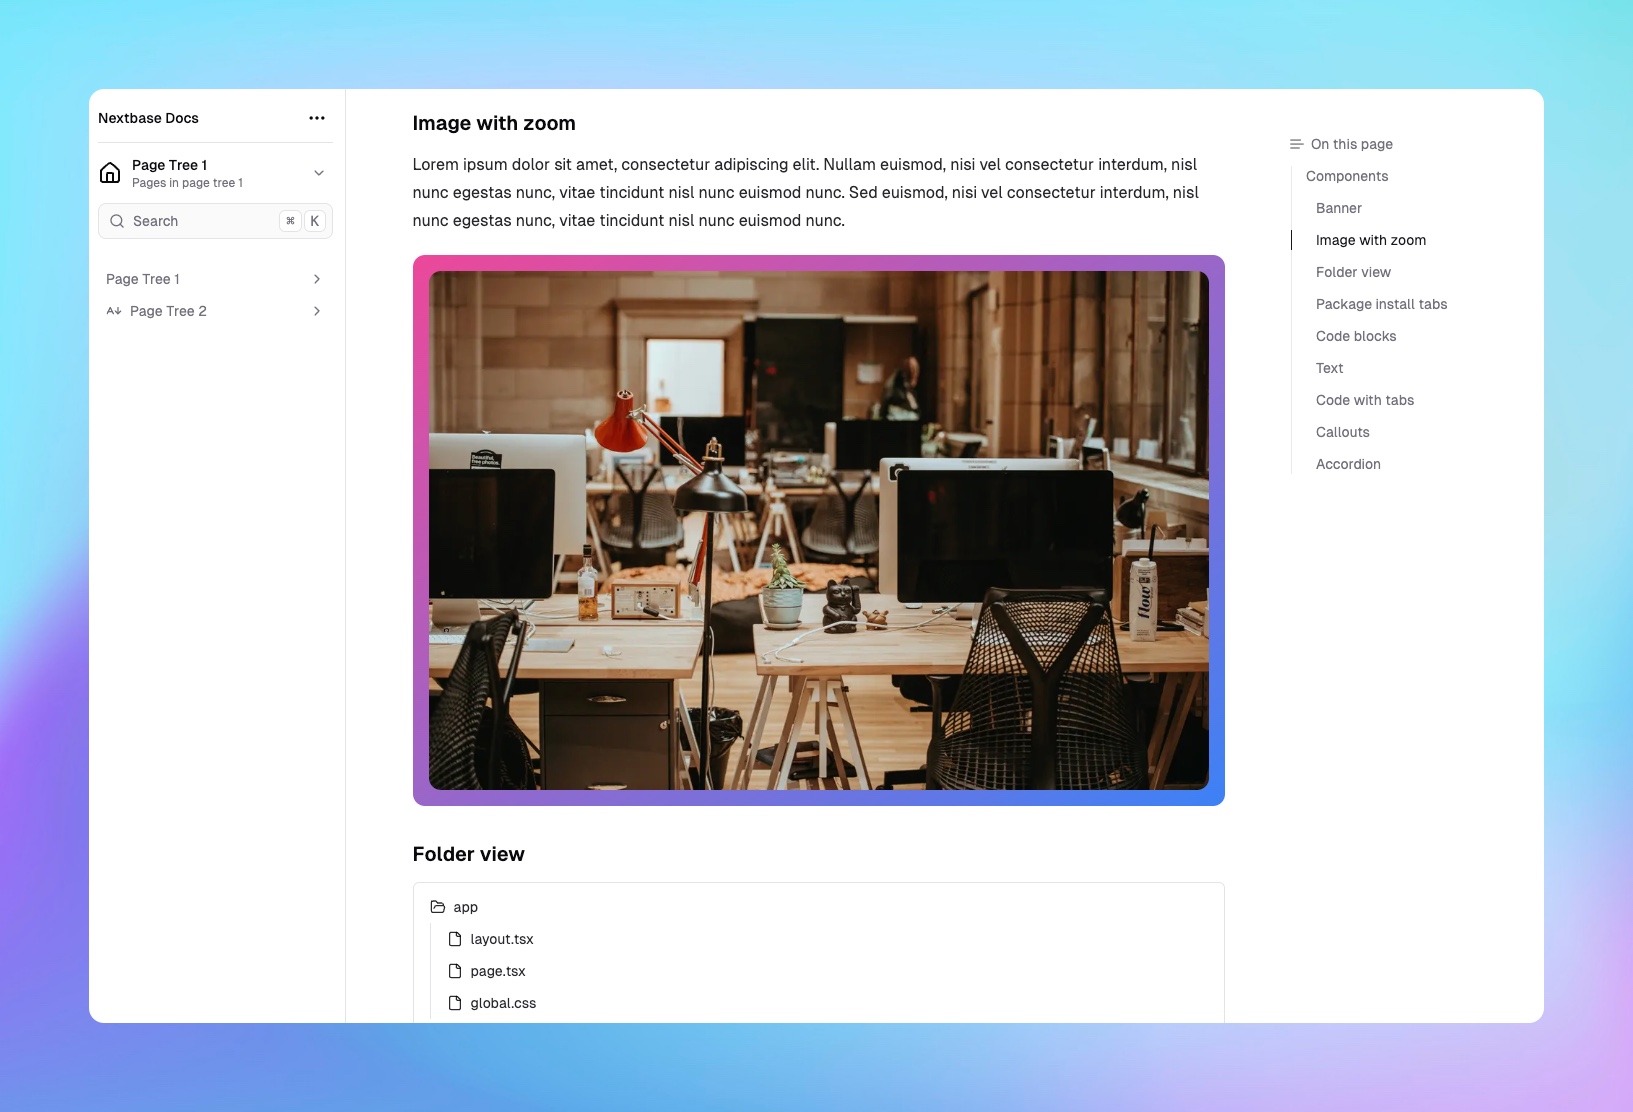The image size is (1633, 1112).
Task: Open the three-dot overflow menu beside Nextbase Docs
Action: (317, 118)
